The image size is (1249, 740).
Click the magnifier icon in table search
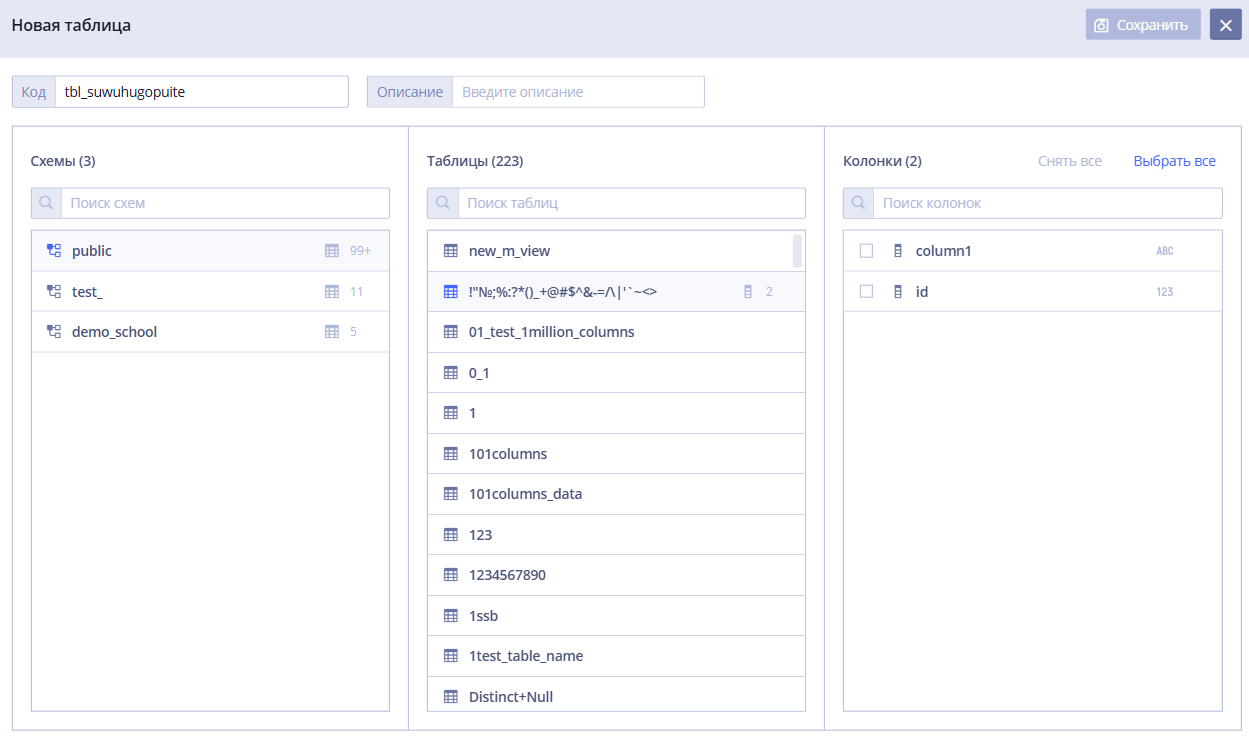tap(443, 203)
